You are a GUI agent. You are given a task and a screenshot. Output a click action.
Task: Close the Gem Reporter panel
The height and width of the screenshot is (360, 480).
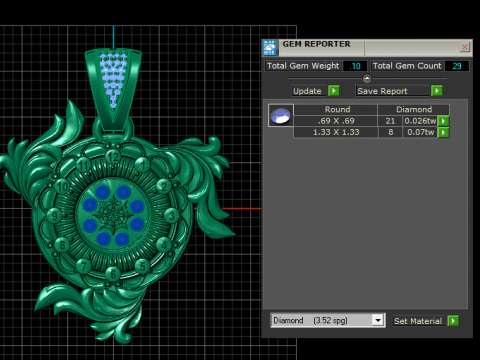coord(465,47)
